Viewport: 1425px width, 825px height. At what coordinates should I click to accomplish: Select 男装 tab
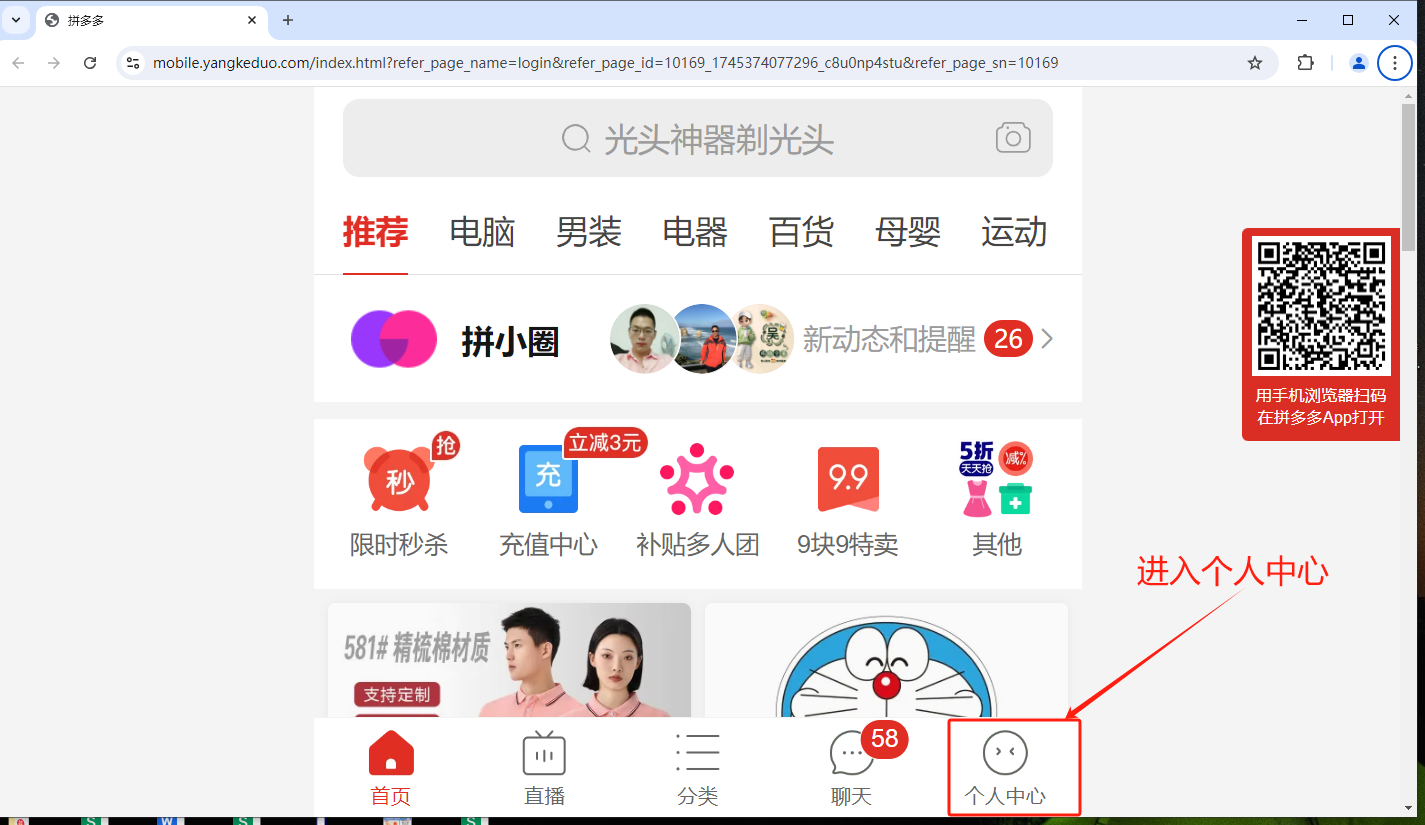pos(588,232)
